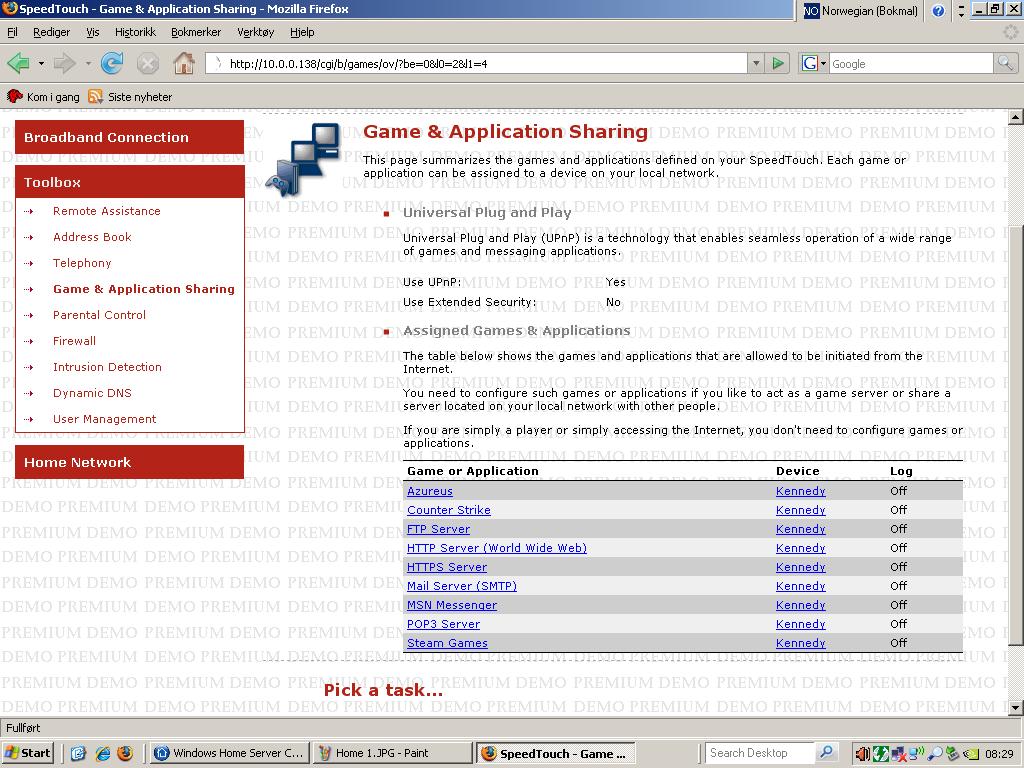Open the Toolbox section header
This screenshot has height=768, width=1024.
129,182
